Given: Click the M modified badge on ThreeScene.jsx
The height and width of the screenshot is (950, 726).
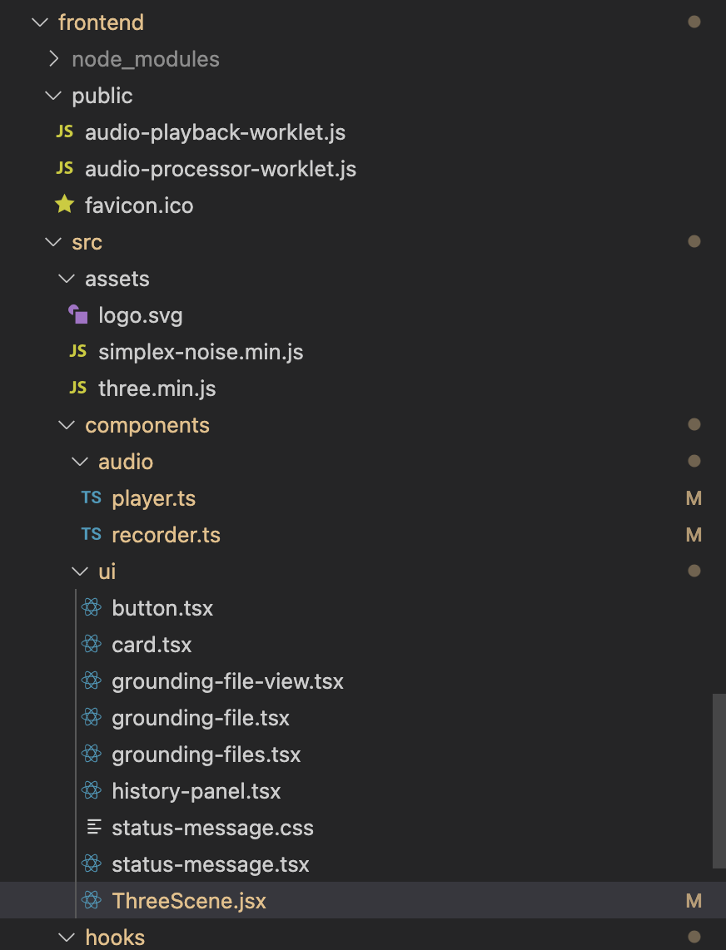Looking at the screenshot, I should 694,900.
